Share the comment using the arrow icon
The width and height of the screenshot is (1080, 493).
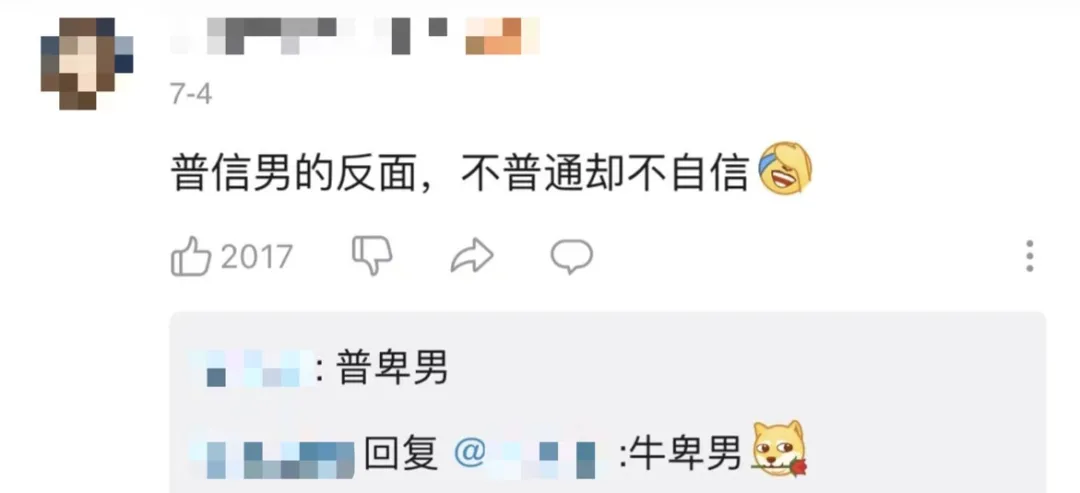[472, 256]
